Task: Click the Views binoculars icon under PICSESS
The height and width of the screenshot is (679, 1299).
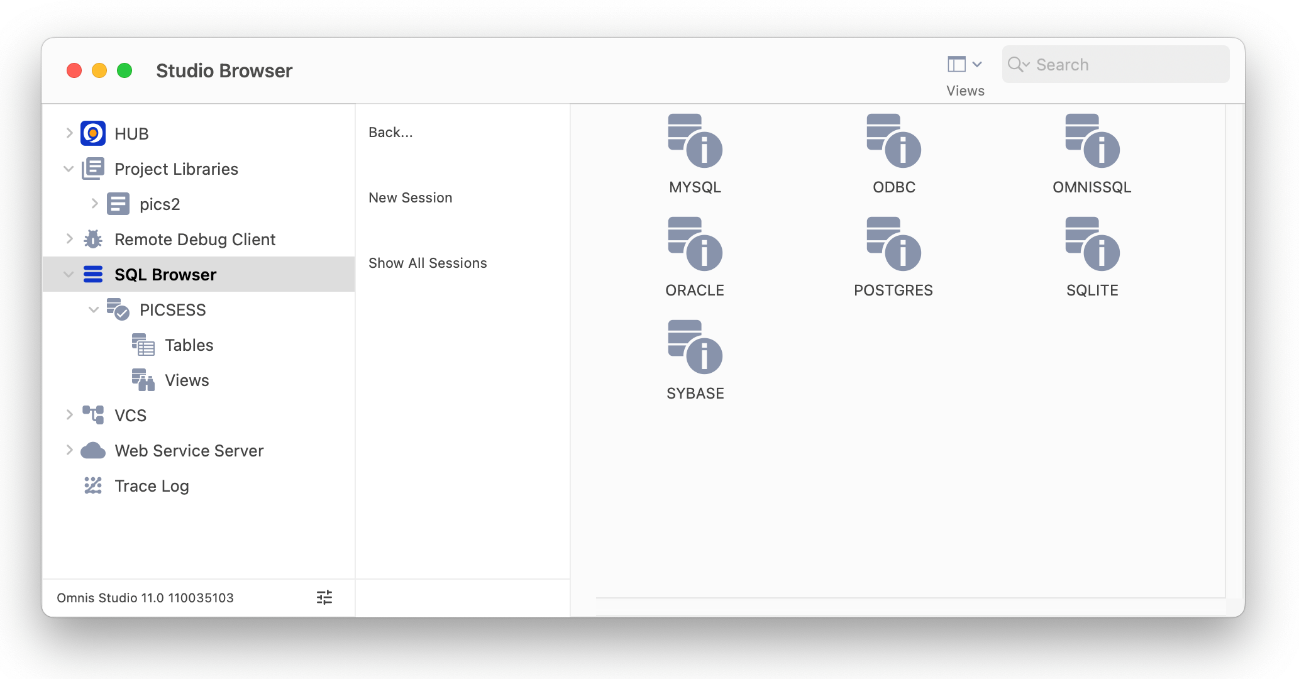Action: point(143,380)
